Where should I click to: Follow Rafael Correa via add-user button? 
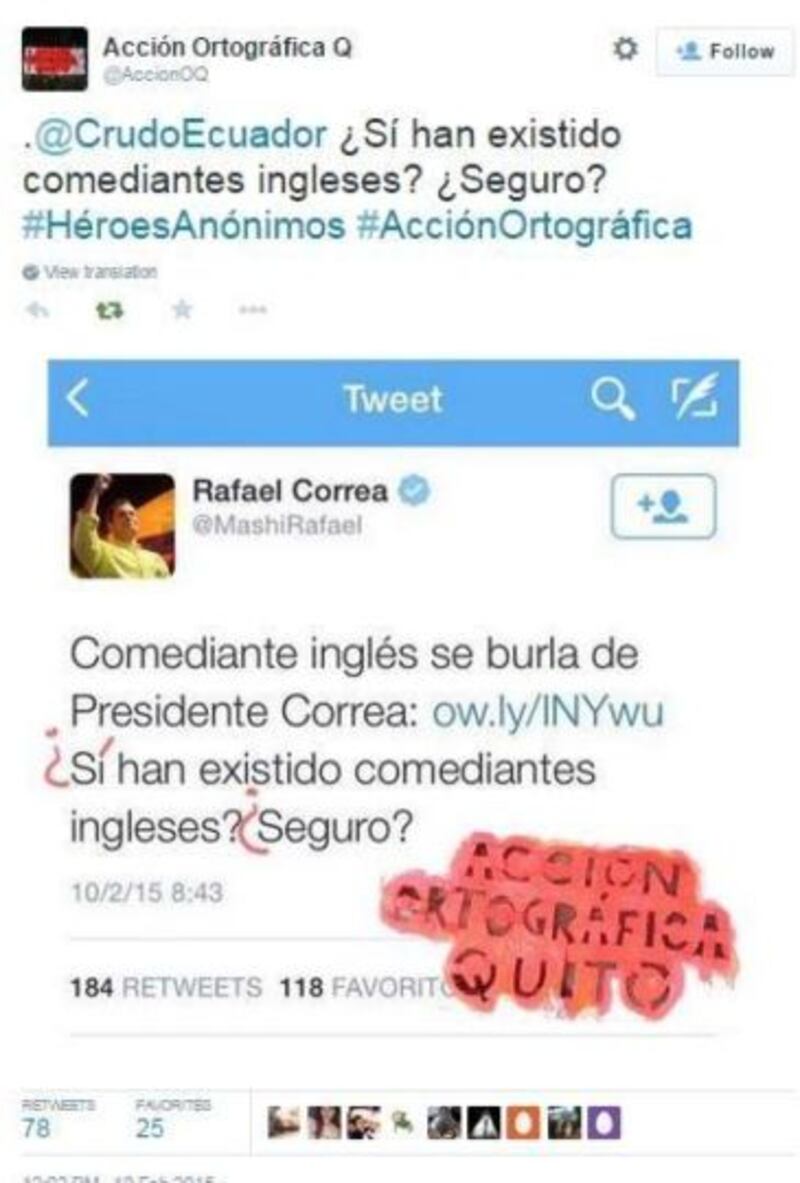point(663,506)
